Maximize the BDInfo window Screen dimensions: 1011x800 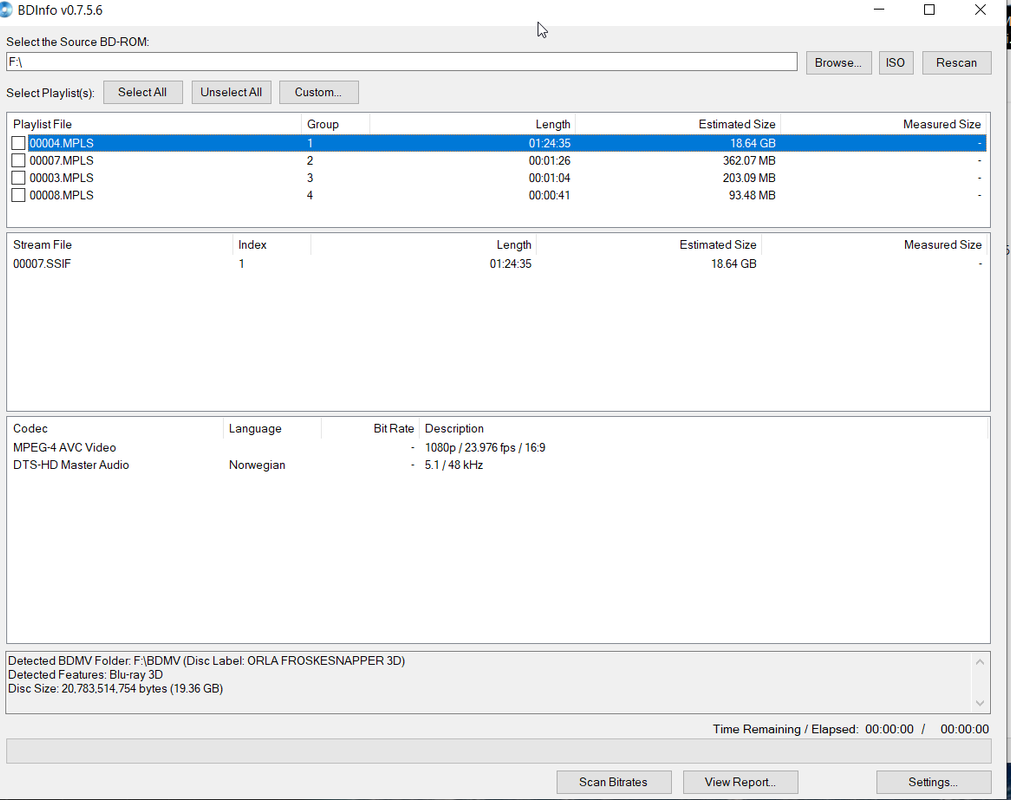click(929, 10)
